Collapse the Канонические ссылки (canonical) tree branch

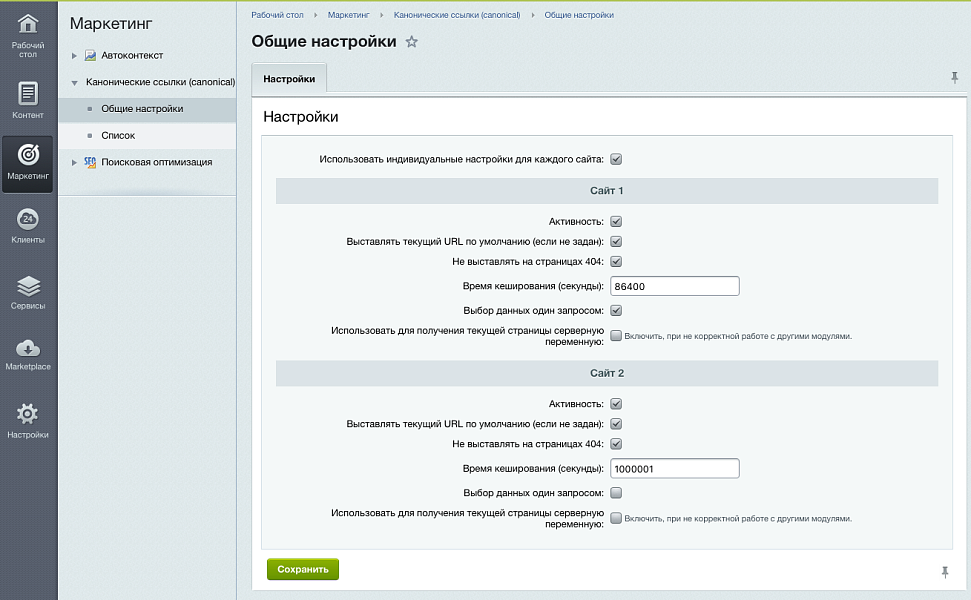72,80
